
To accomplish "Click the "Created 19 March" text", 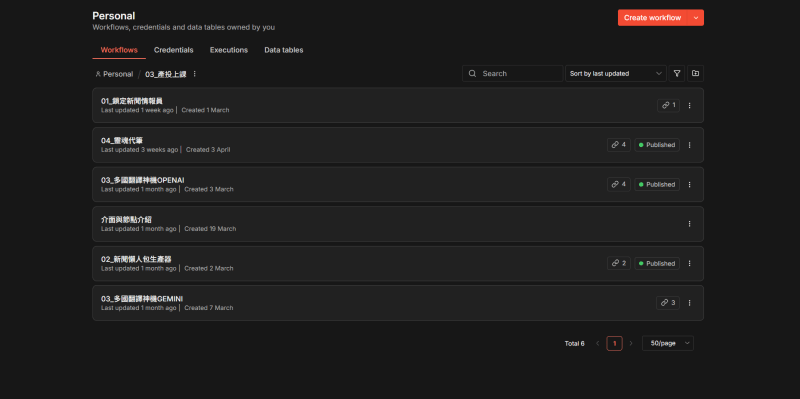I will pyautogui.click(x=210, y=229).
